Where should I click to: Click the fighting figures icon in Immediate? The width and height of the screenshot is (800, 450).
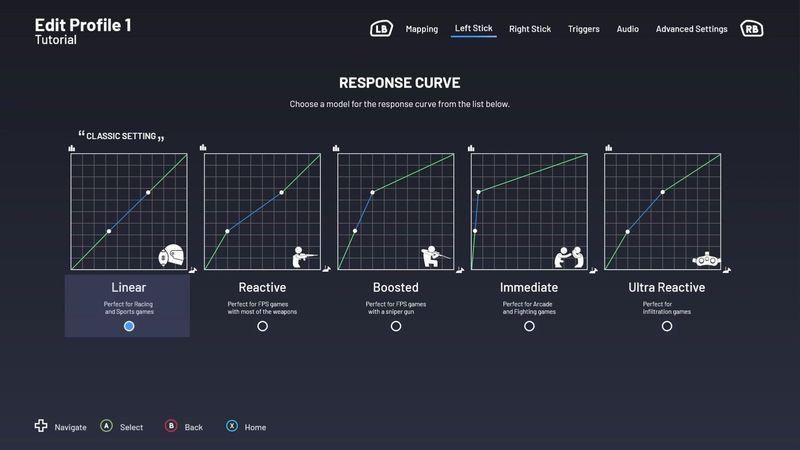tap(569, 257)
